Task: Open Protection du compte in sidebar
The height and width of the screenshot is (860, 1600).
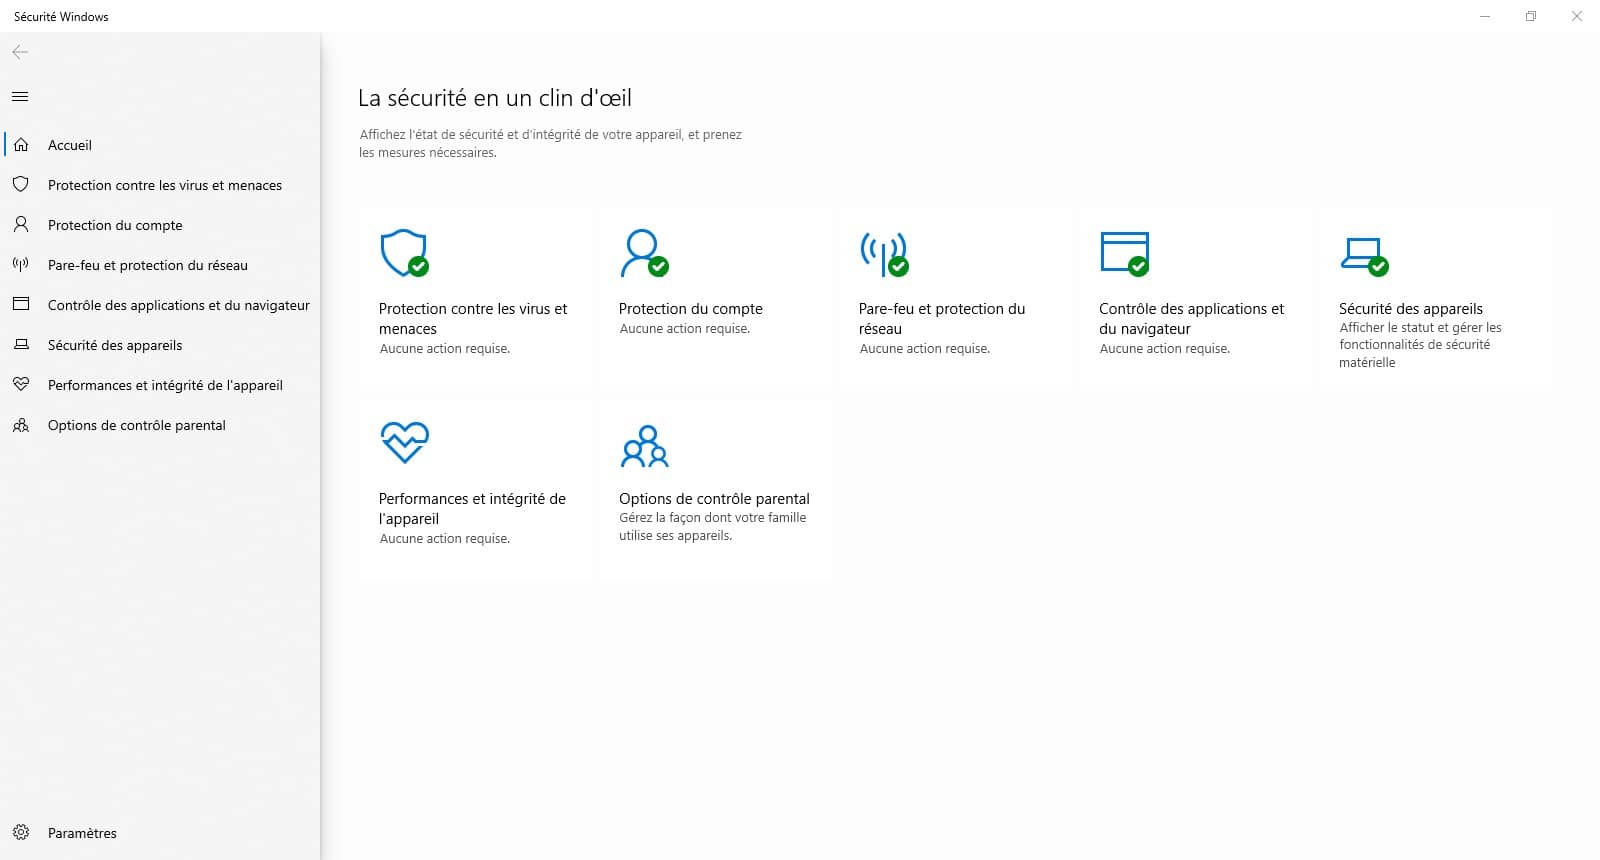Action: click(x=160, y=225)
